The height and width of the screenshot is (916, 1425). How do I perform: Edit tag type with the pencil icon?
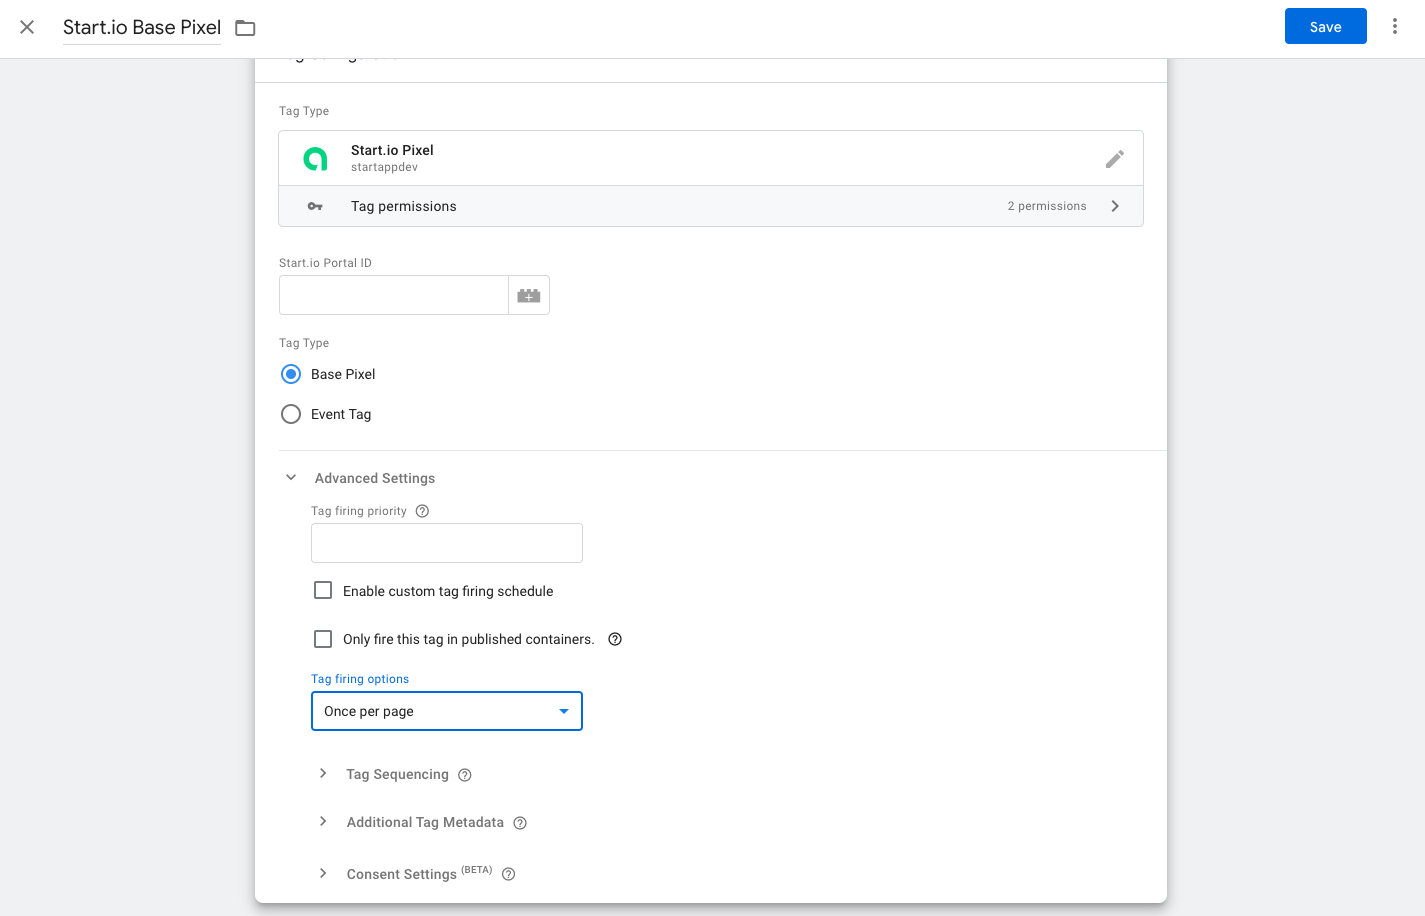point(1114,159)
